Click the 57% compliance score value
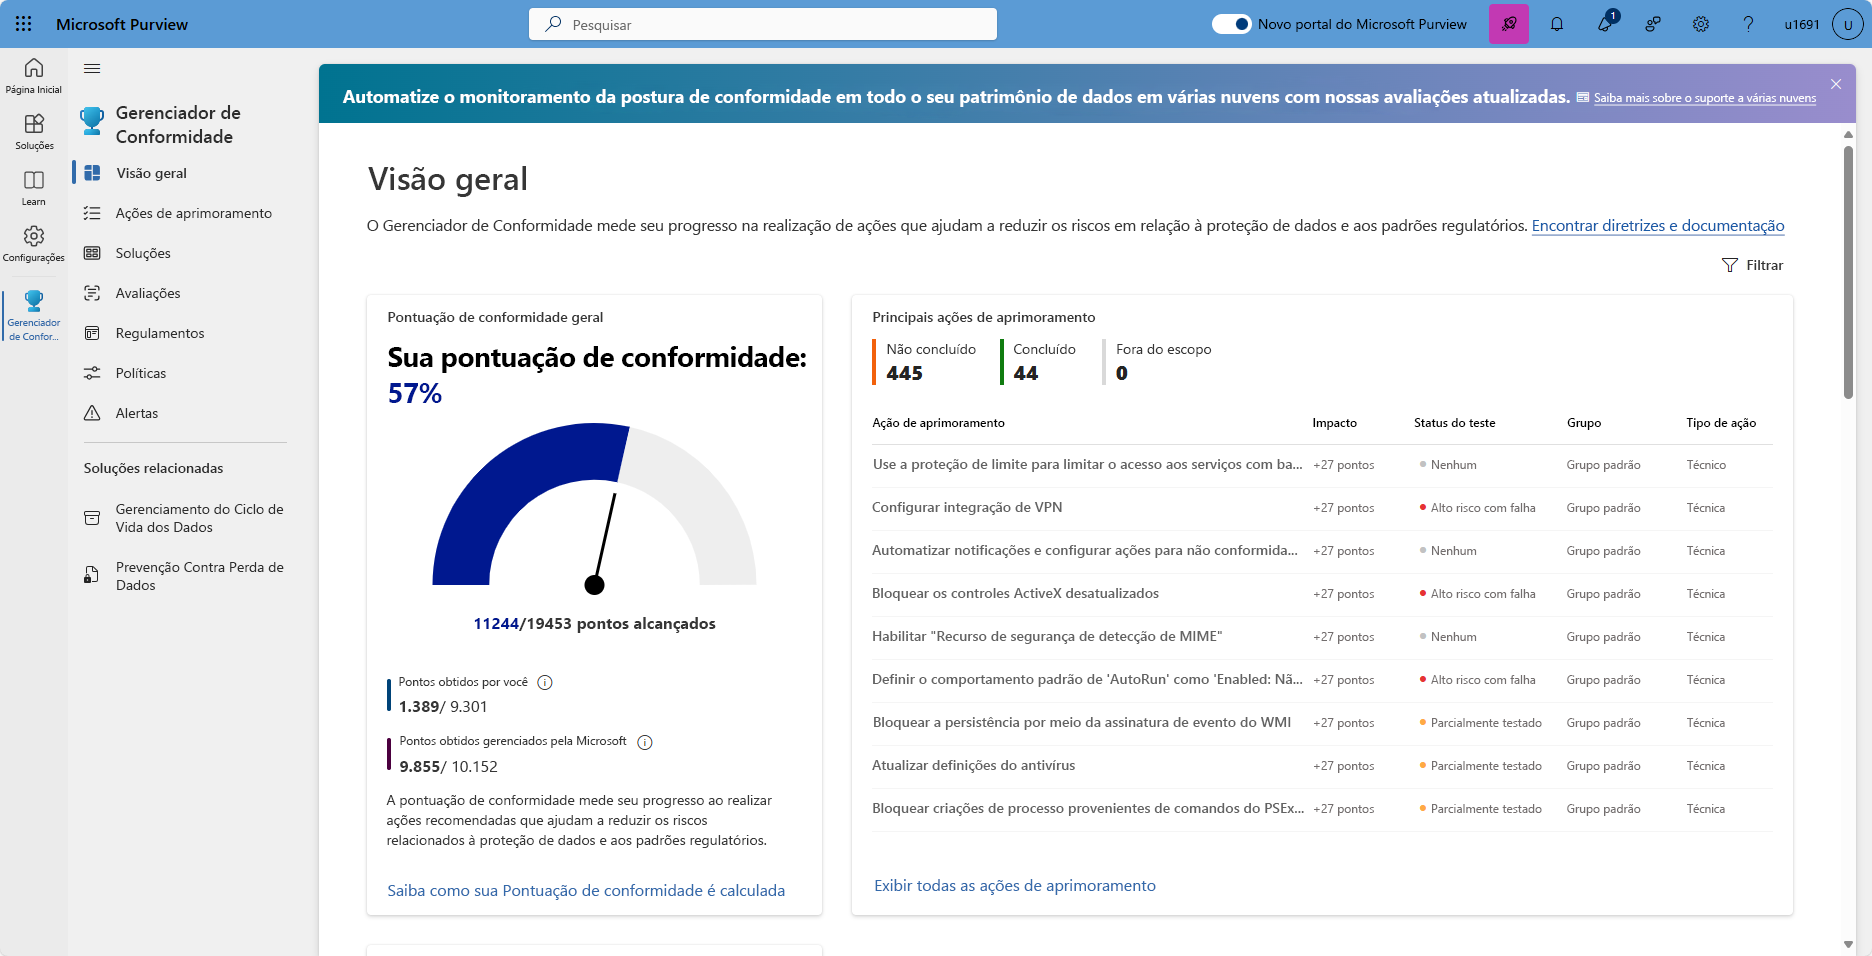The width and height of the screenshot is (1872, 956). (x=415, y=394)
